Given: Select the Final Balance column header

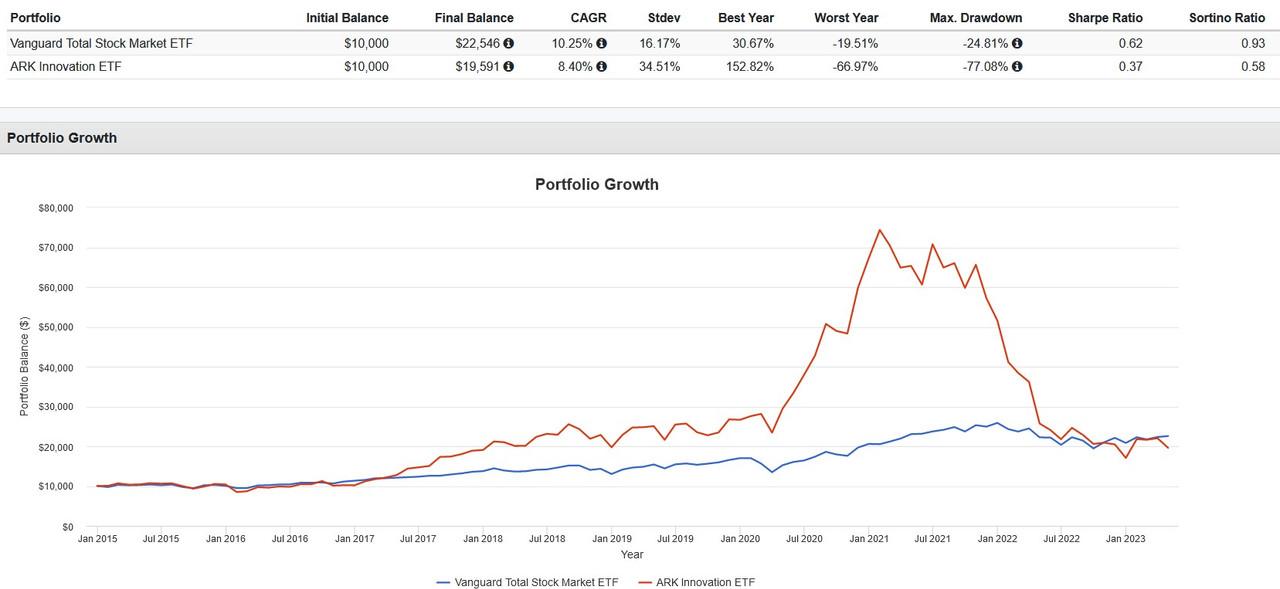Looking at the screenshot, I should pyautogui.click(x=474, y=17).
